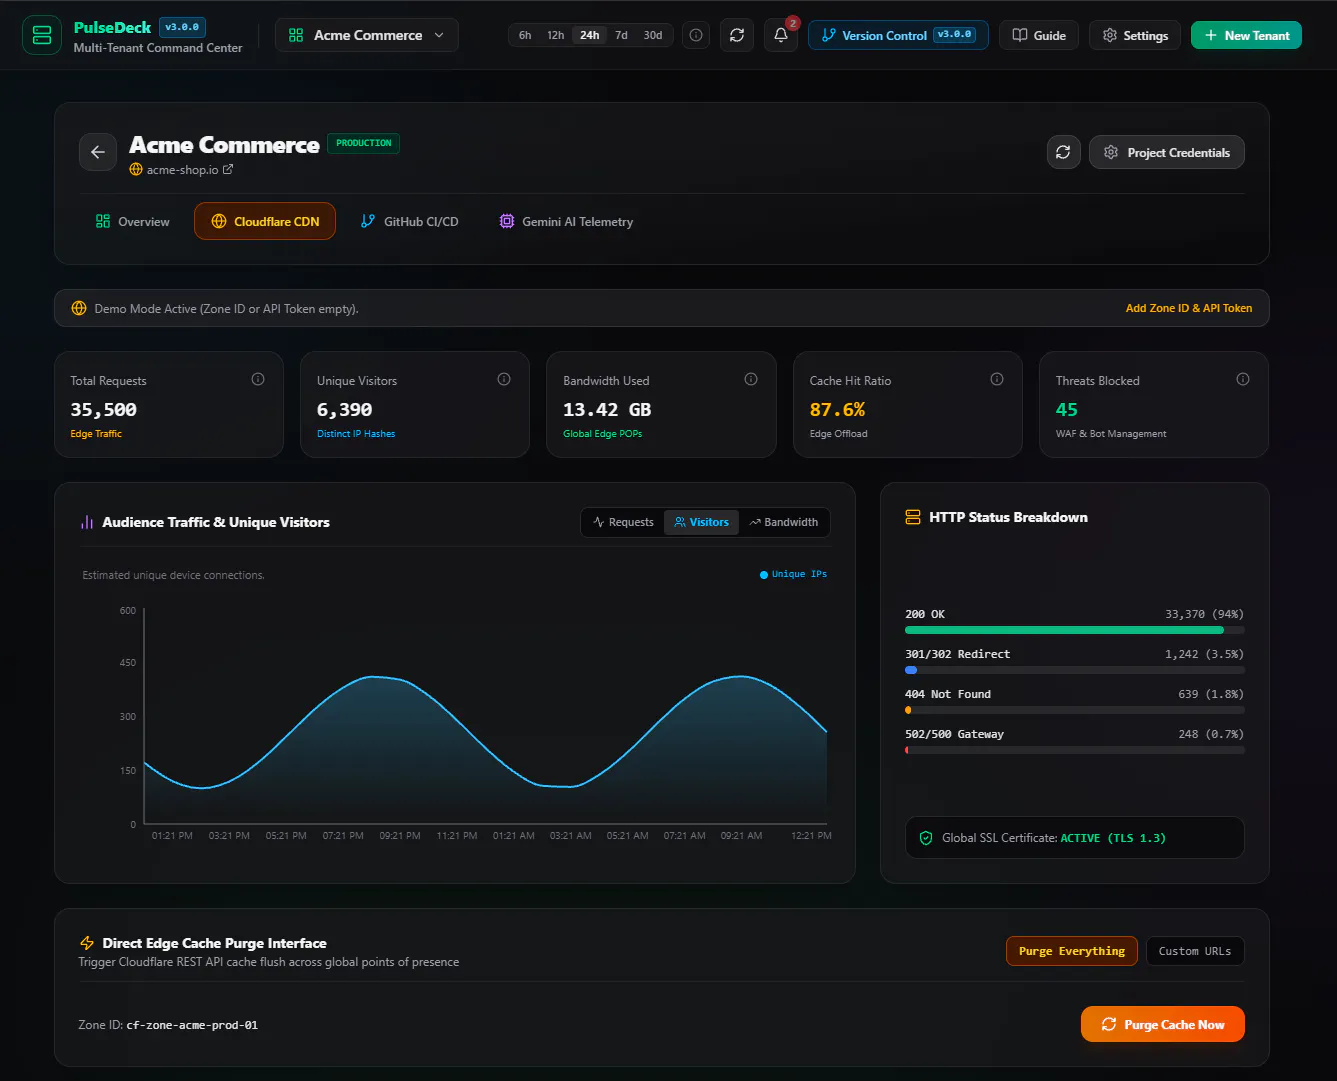Open the Guide

[1039, 35]
